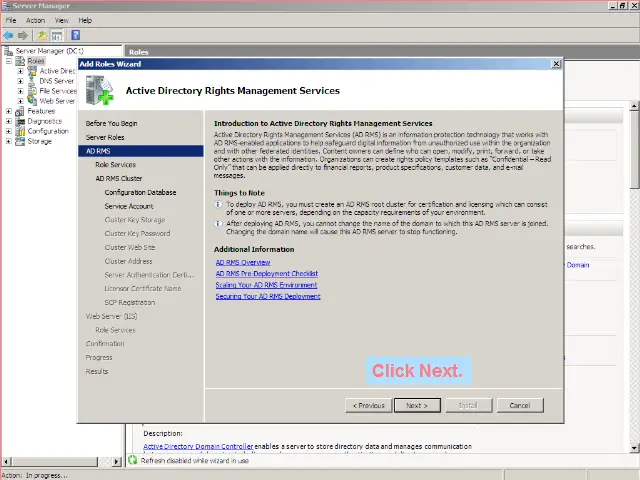Viewport: 640px width, 480px height.
Task: Click the Configuration node icon
Action: [x=20, y=131]
